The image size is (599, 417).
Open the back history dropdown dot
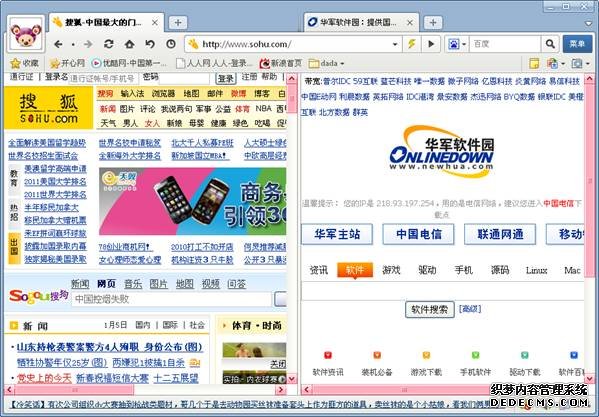[73, 44]
